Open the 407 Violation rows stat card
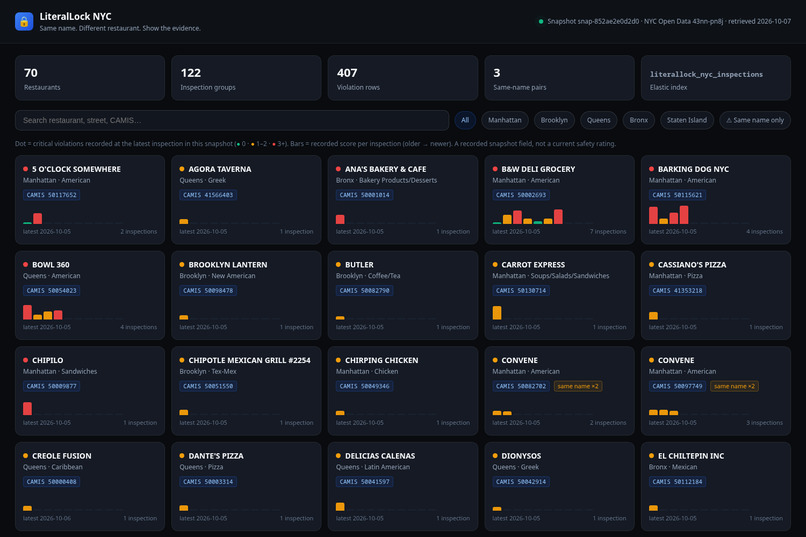This screenshot has width=806, height=537. point(402,78)
